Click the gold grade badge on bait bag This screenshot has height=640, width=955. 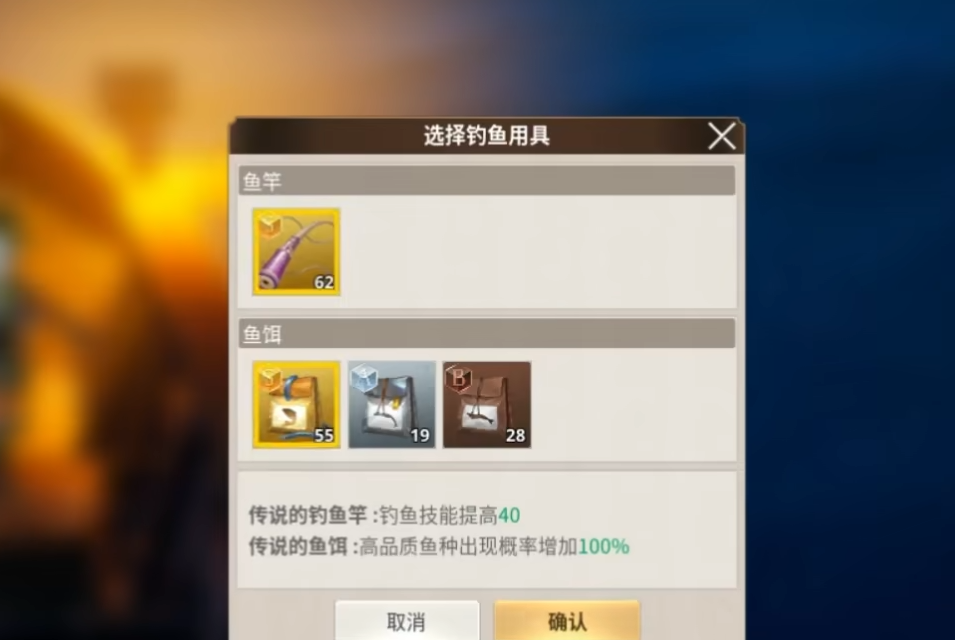click(270, 378)
